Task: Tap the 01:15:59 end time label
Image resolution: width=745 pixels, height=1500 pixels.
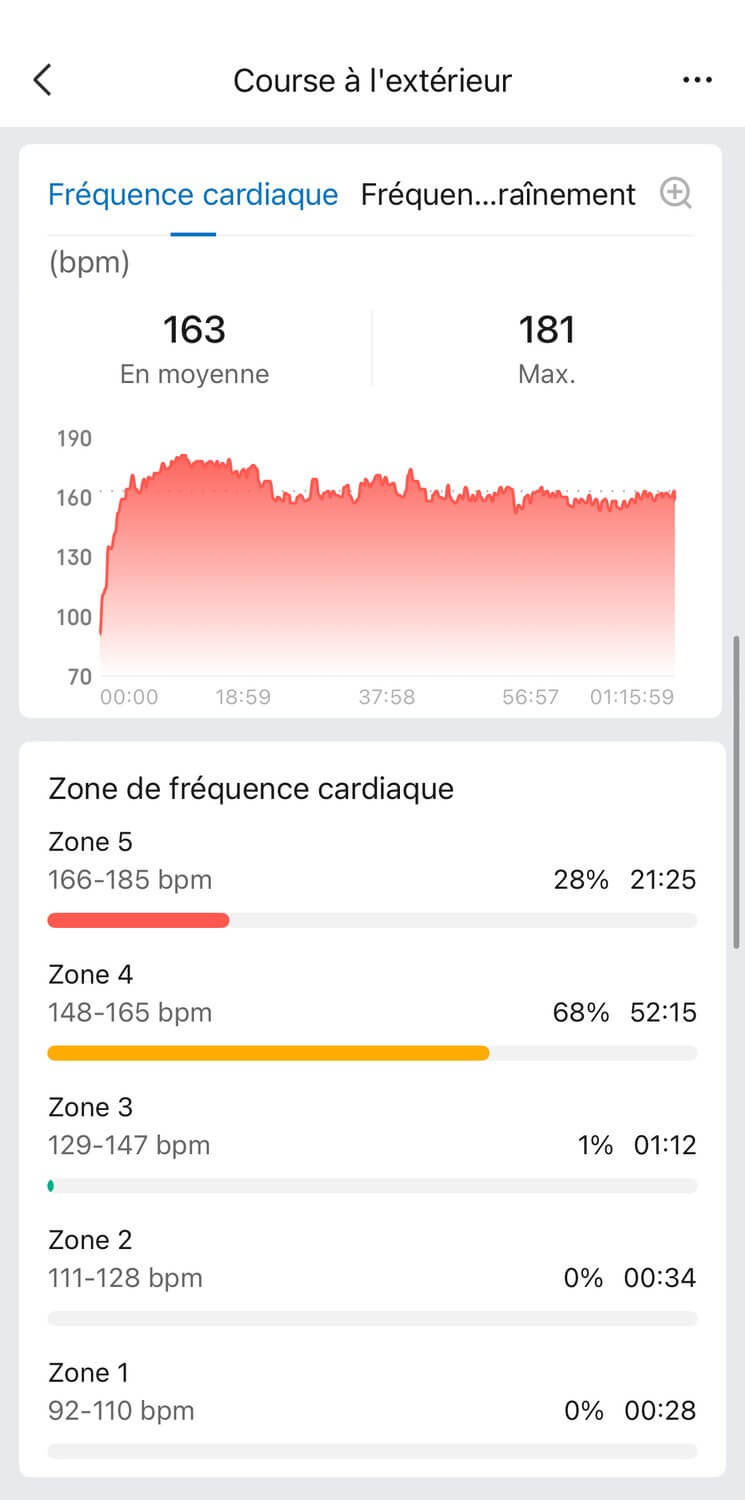Action: [x=631, y=697]
